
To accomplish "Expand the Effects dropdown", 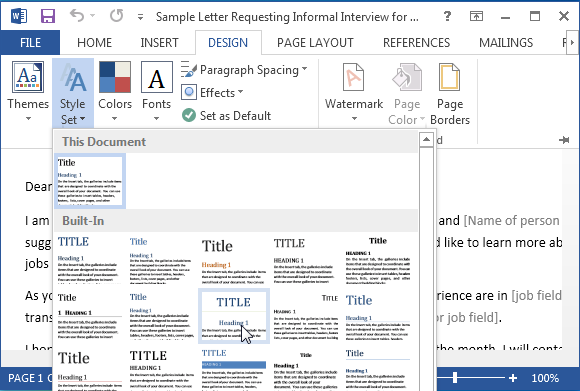I will 212,92.
